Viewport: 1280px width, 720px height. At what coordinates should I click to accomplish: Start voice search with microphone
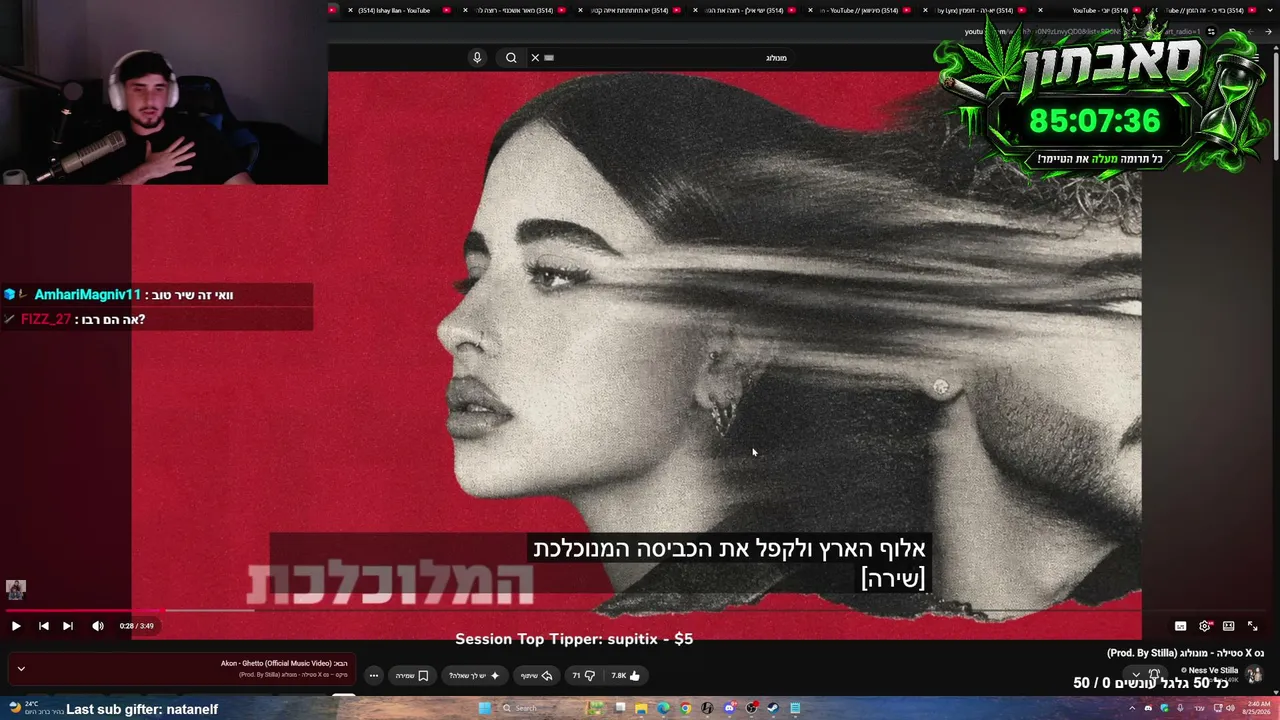click(x=477, y=58)
